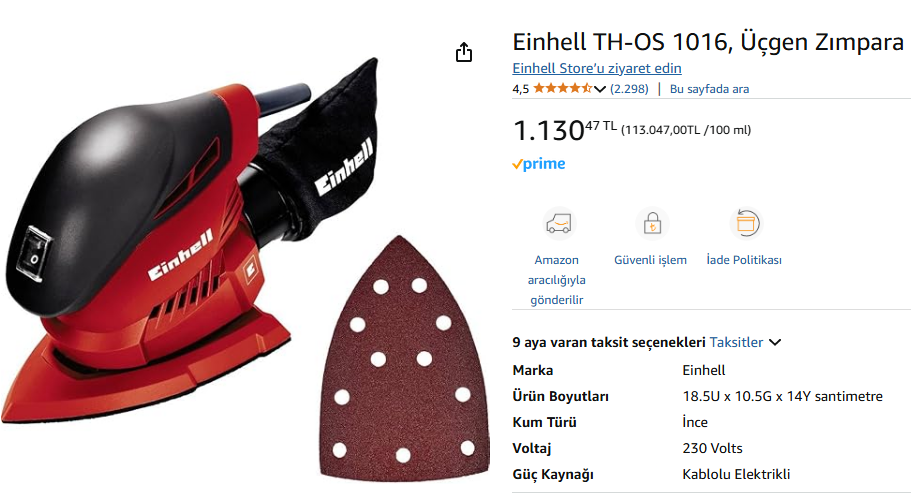Screen dimensions: 911x498
Task: Click the Prime logo badge
Action: click(539, 164)
